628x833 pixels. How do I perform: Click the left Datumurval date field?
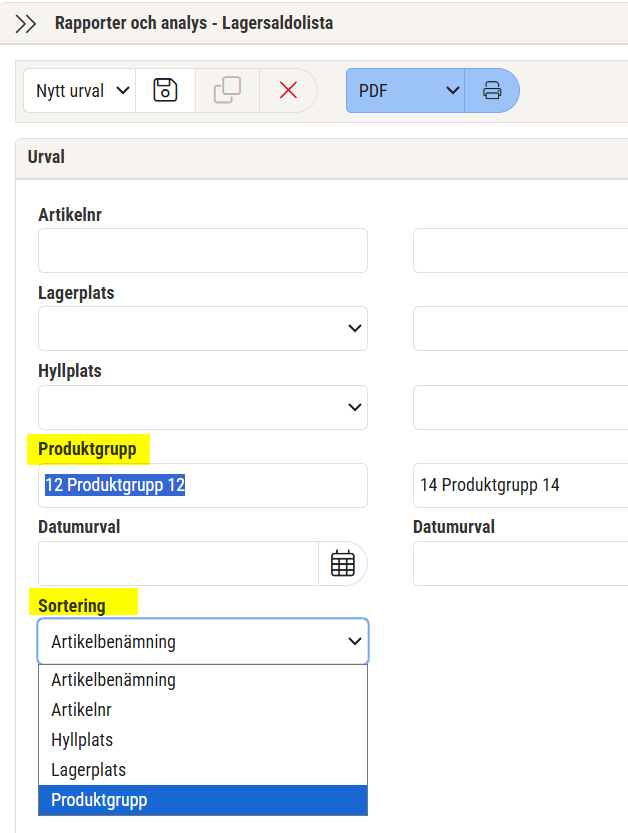tap(178, 564)
